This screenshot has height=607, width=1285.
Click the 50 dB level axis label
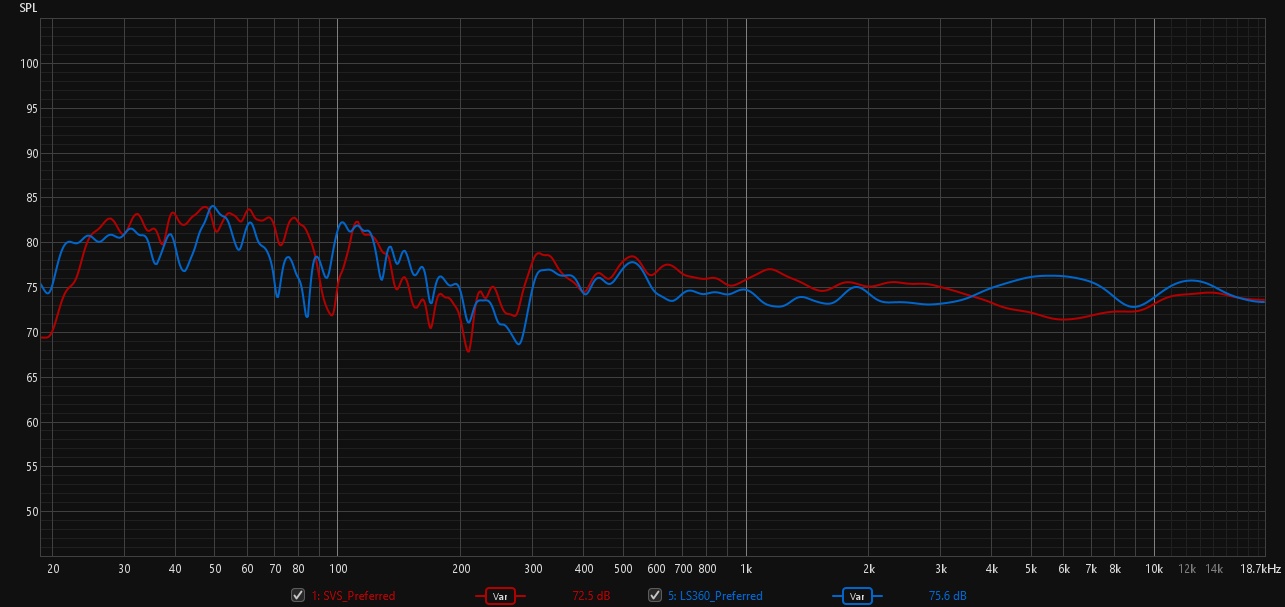32,512
